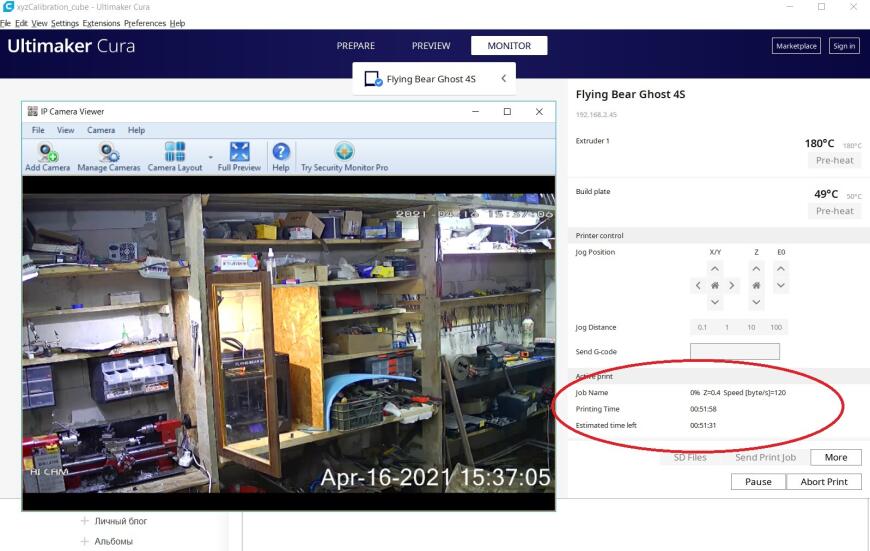This screenshot has height=551, width=870.
Task: Expand the Альбомы tree item
Action: 85,541
